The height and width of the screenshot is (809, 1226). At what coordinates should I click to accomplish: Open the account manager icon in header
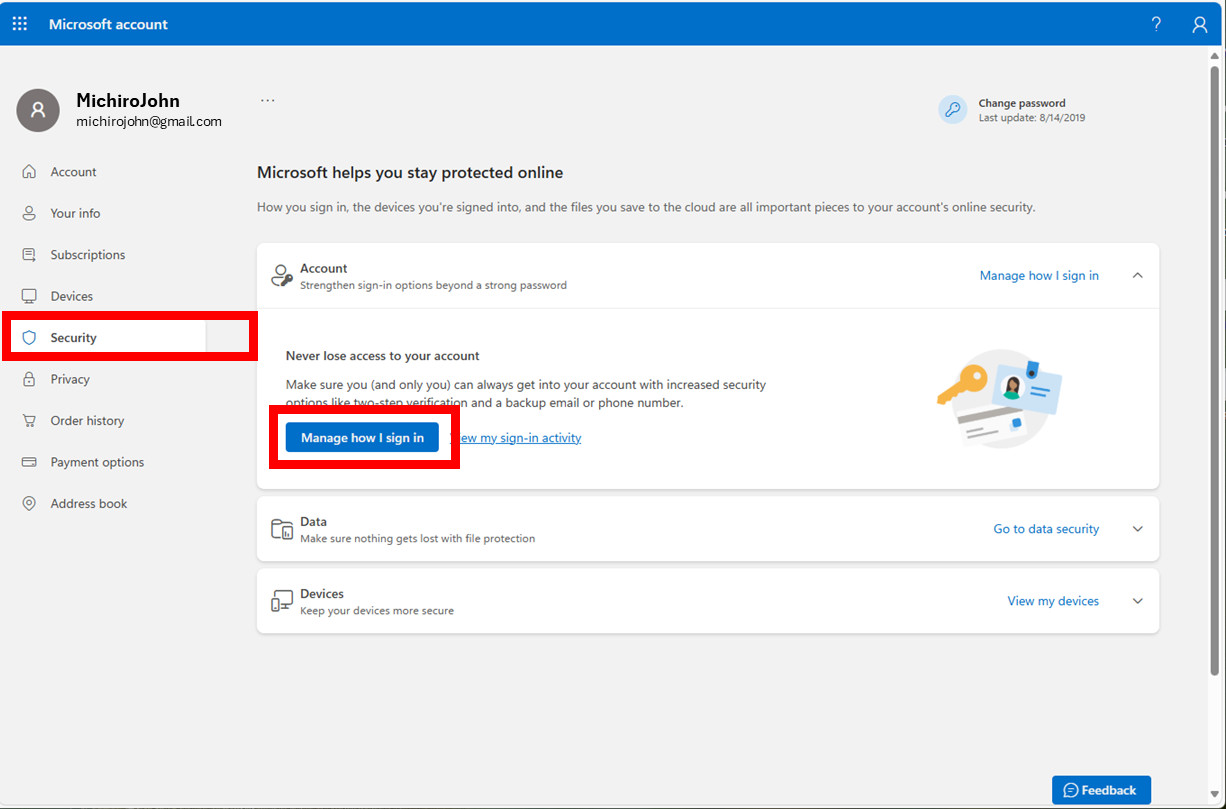click(x=1200, y=25)
